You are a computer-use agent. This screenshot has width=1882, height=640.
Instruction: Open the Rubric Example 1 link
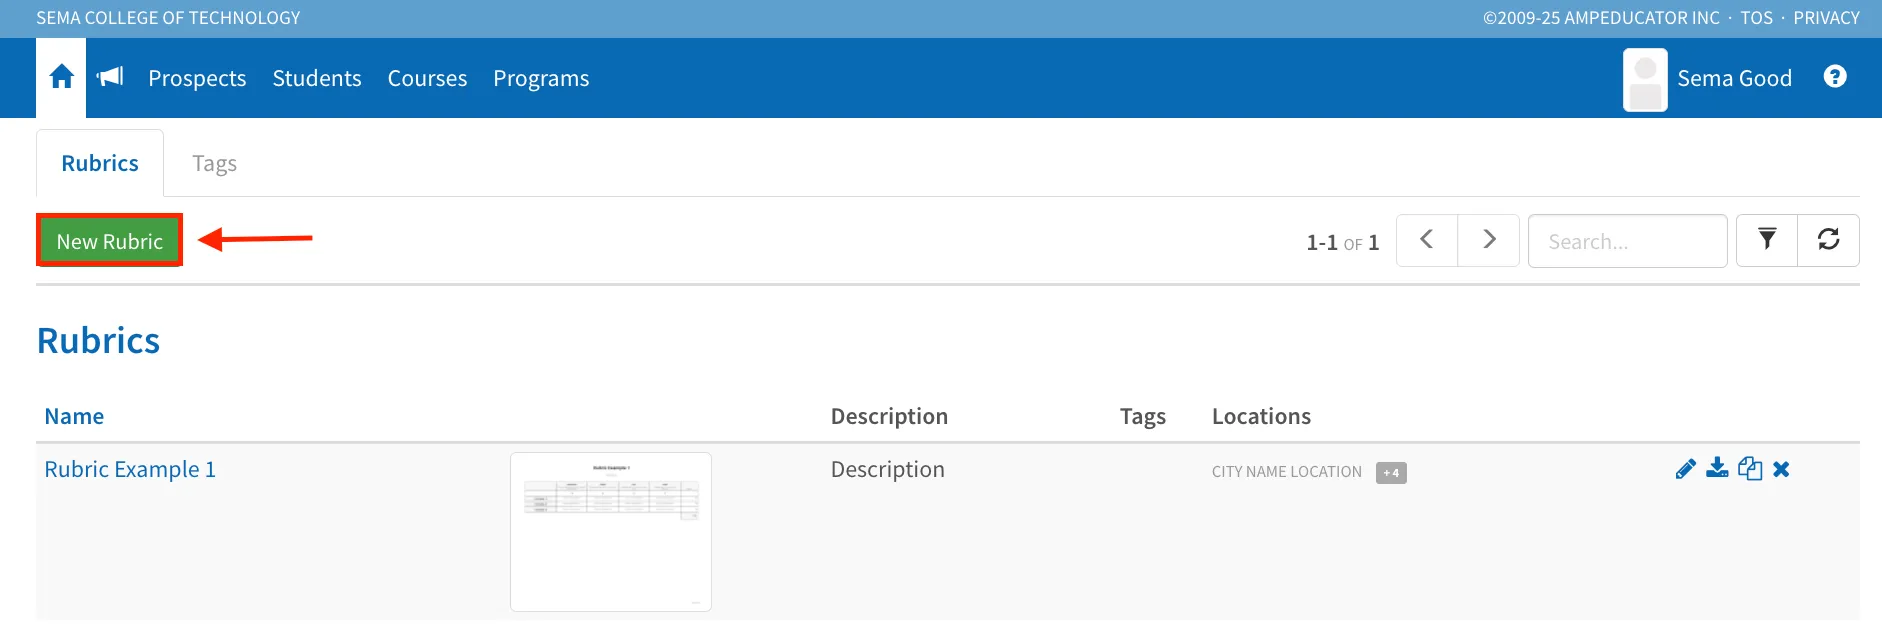[130, 469]
